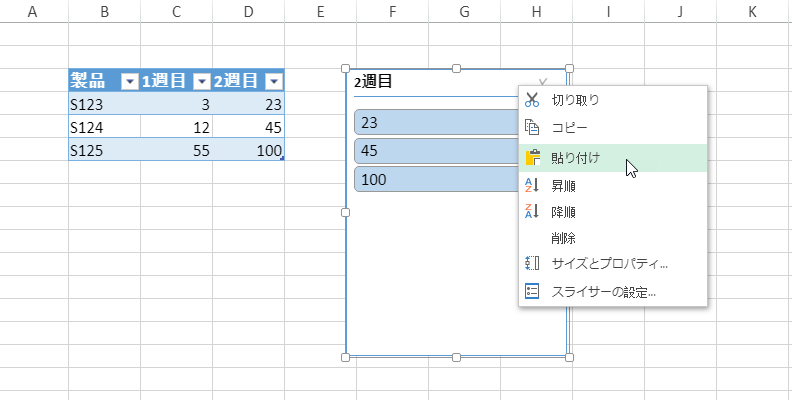
Task: Click the Z-A descending sort icon
Action: coord(532,211)
